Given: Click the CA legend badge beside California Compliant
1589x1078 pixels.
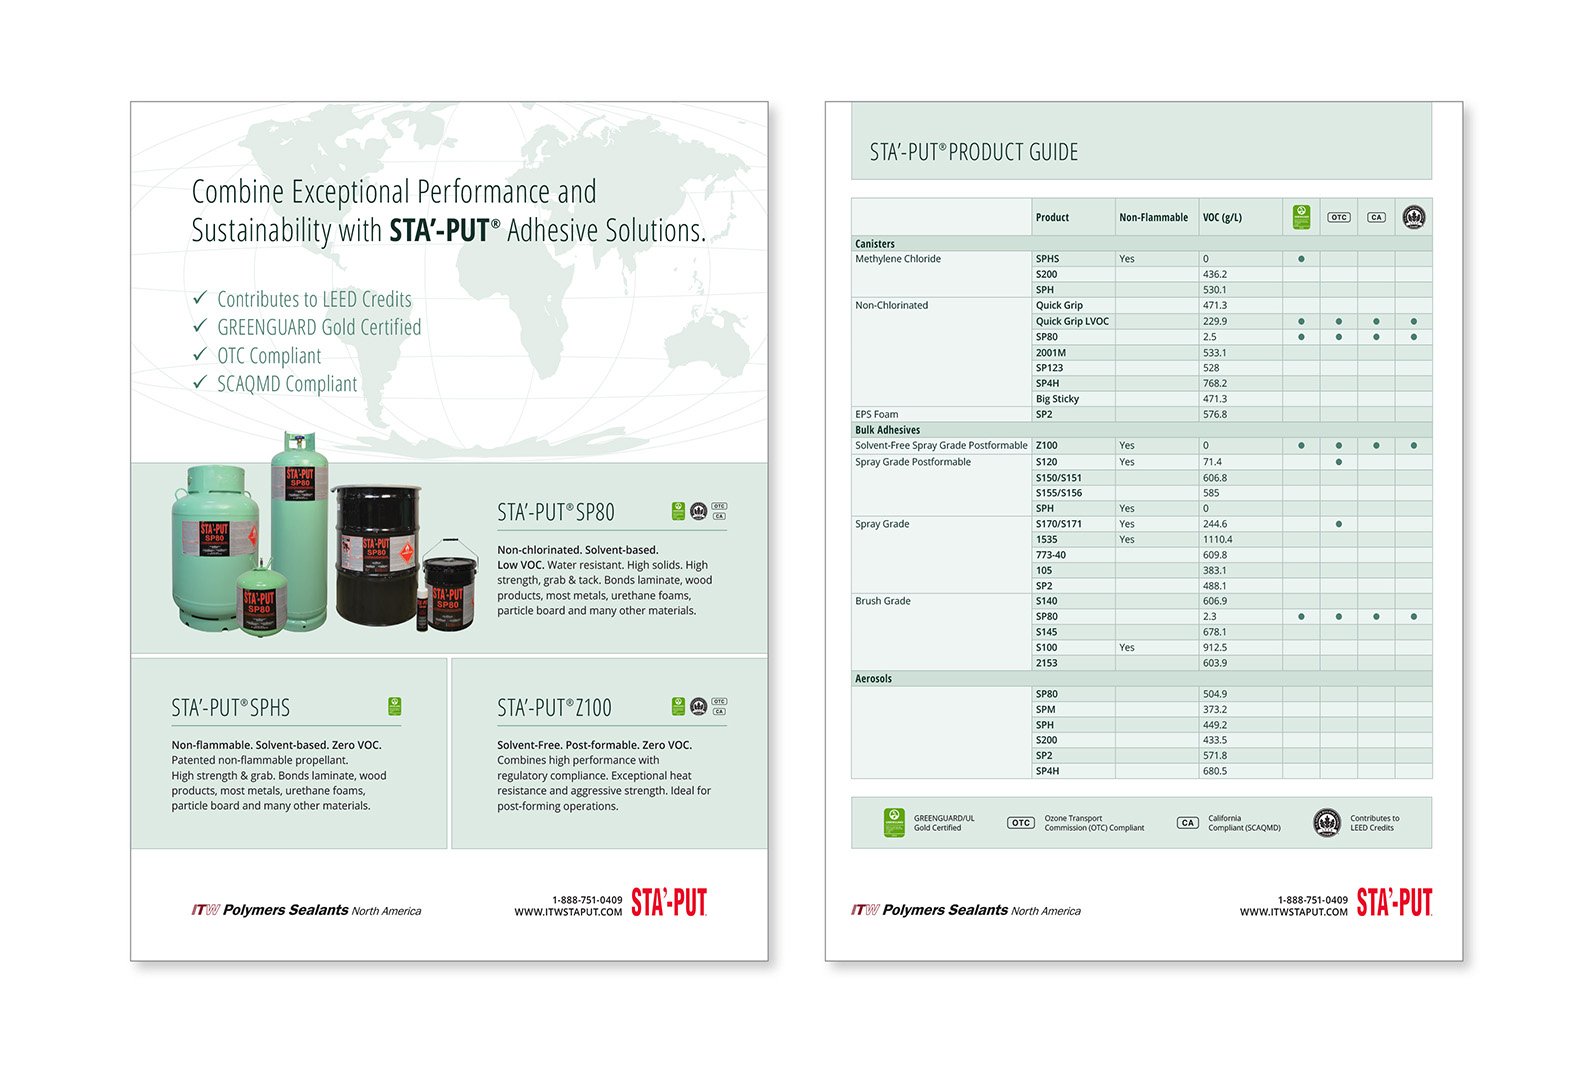Looking at the screenshot, I should (1187, 823).
